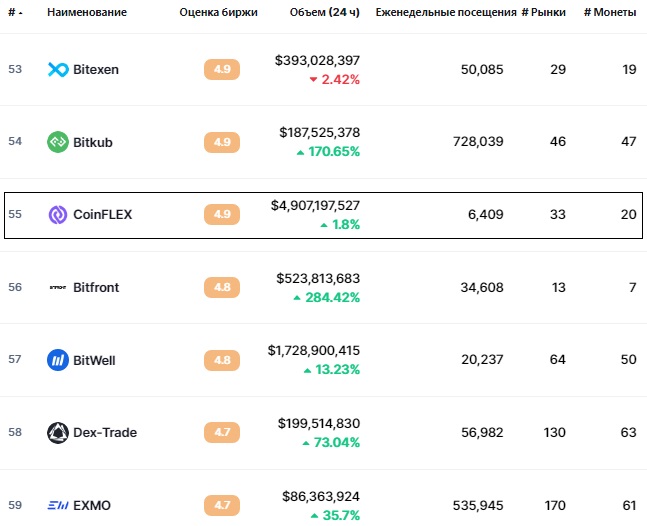The width and height of the screenshot is (647, 526).
Task: Select volume $86,363,924 for EXMO
Action: click(321, 496)
